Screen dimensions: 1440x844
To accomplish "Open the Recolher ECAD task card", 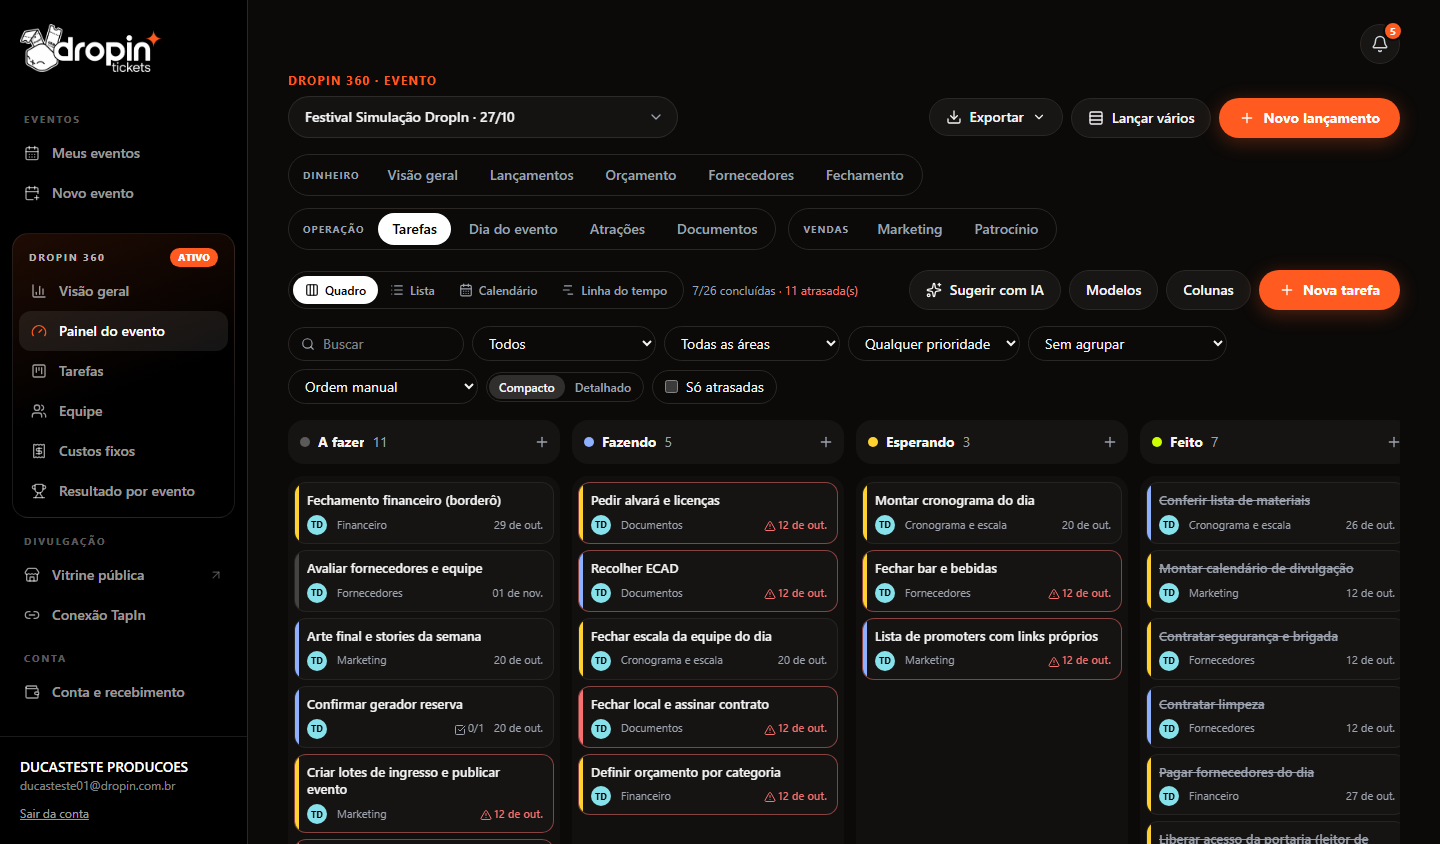I will click(709, 581).
